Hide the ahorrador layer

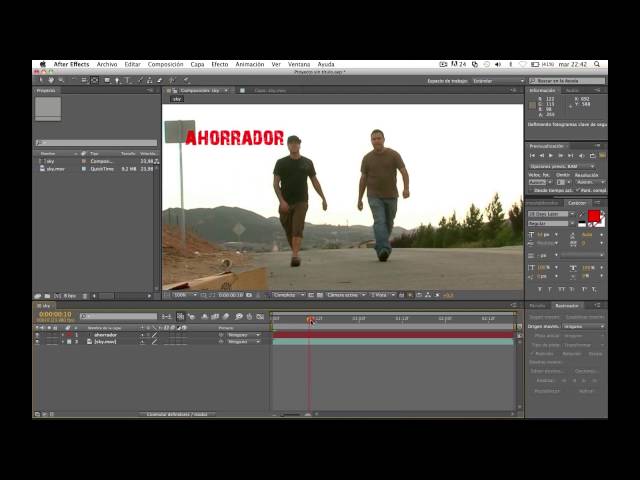pos(38,335)
